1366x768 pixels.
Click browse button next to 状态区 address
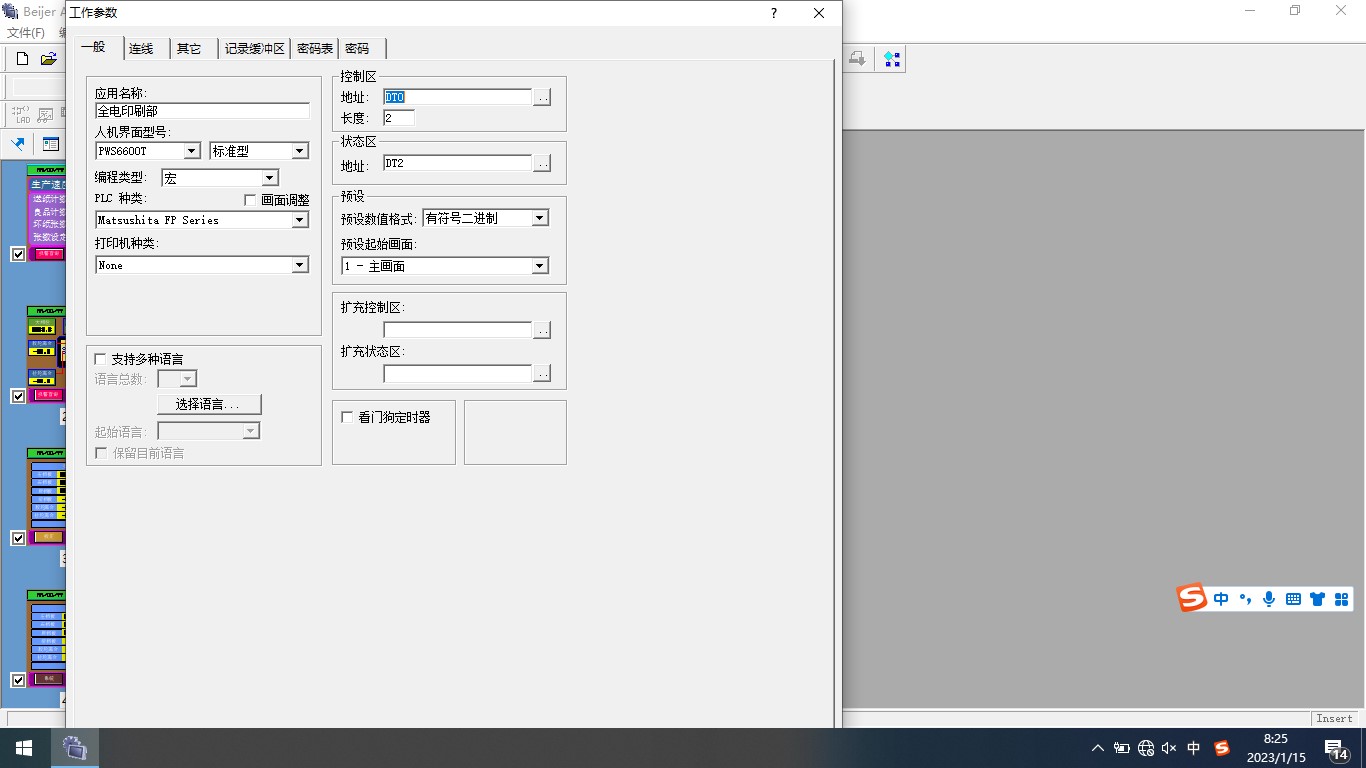(541, 164)
